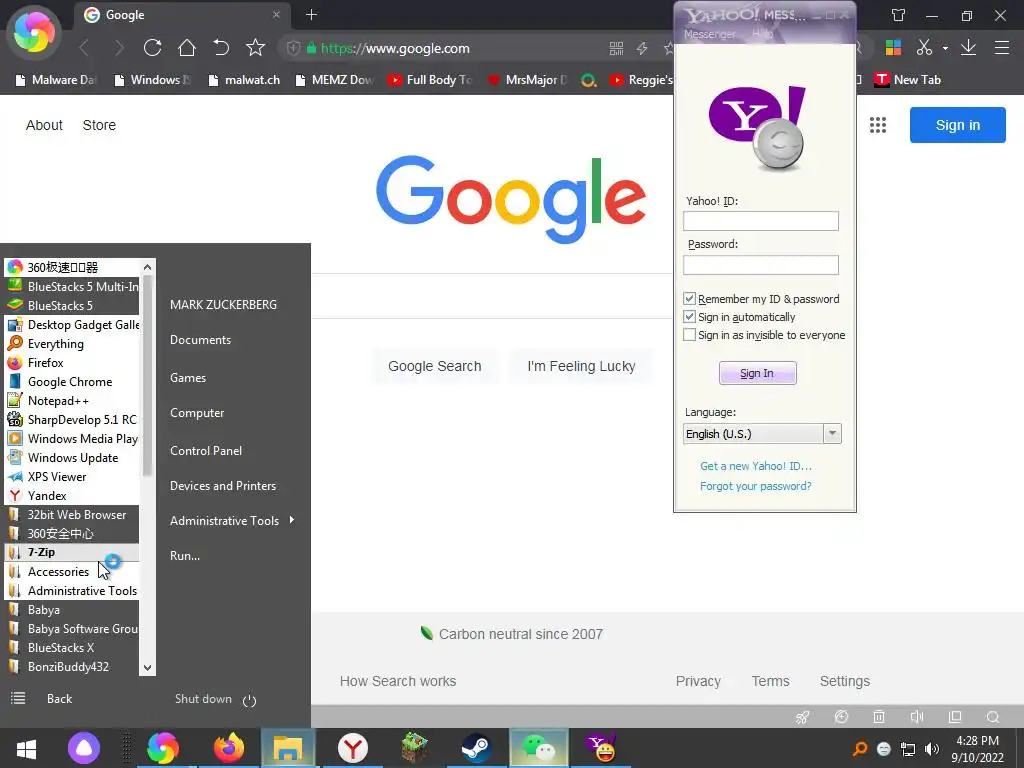
Task: Open Google apps grid icon
Action: coord(878,125)
